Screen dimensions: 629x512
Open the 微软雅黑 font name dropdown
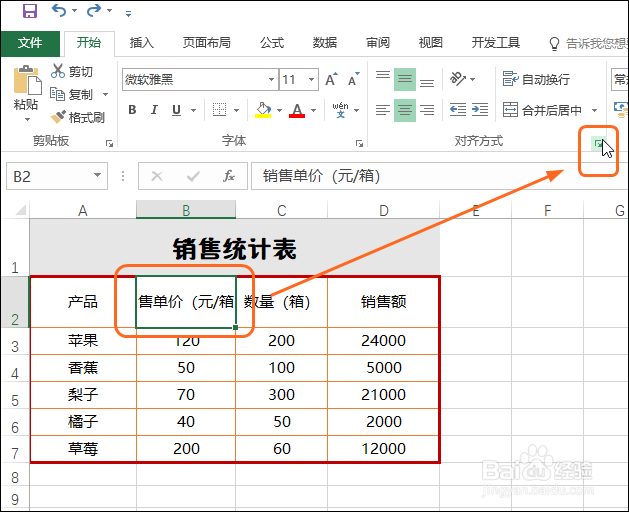(x=272, y=79)
